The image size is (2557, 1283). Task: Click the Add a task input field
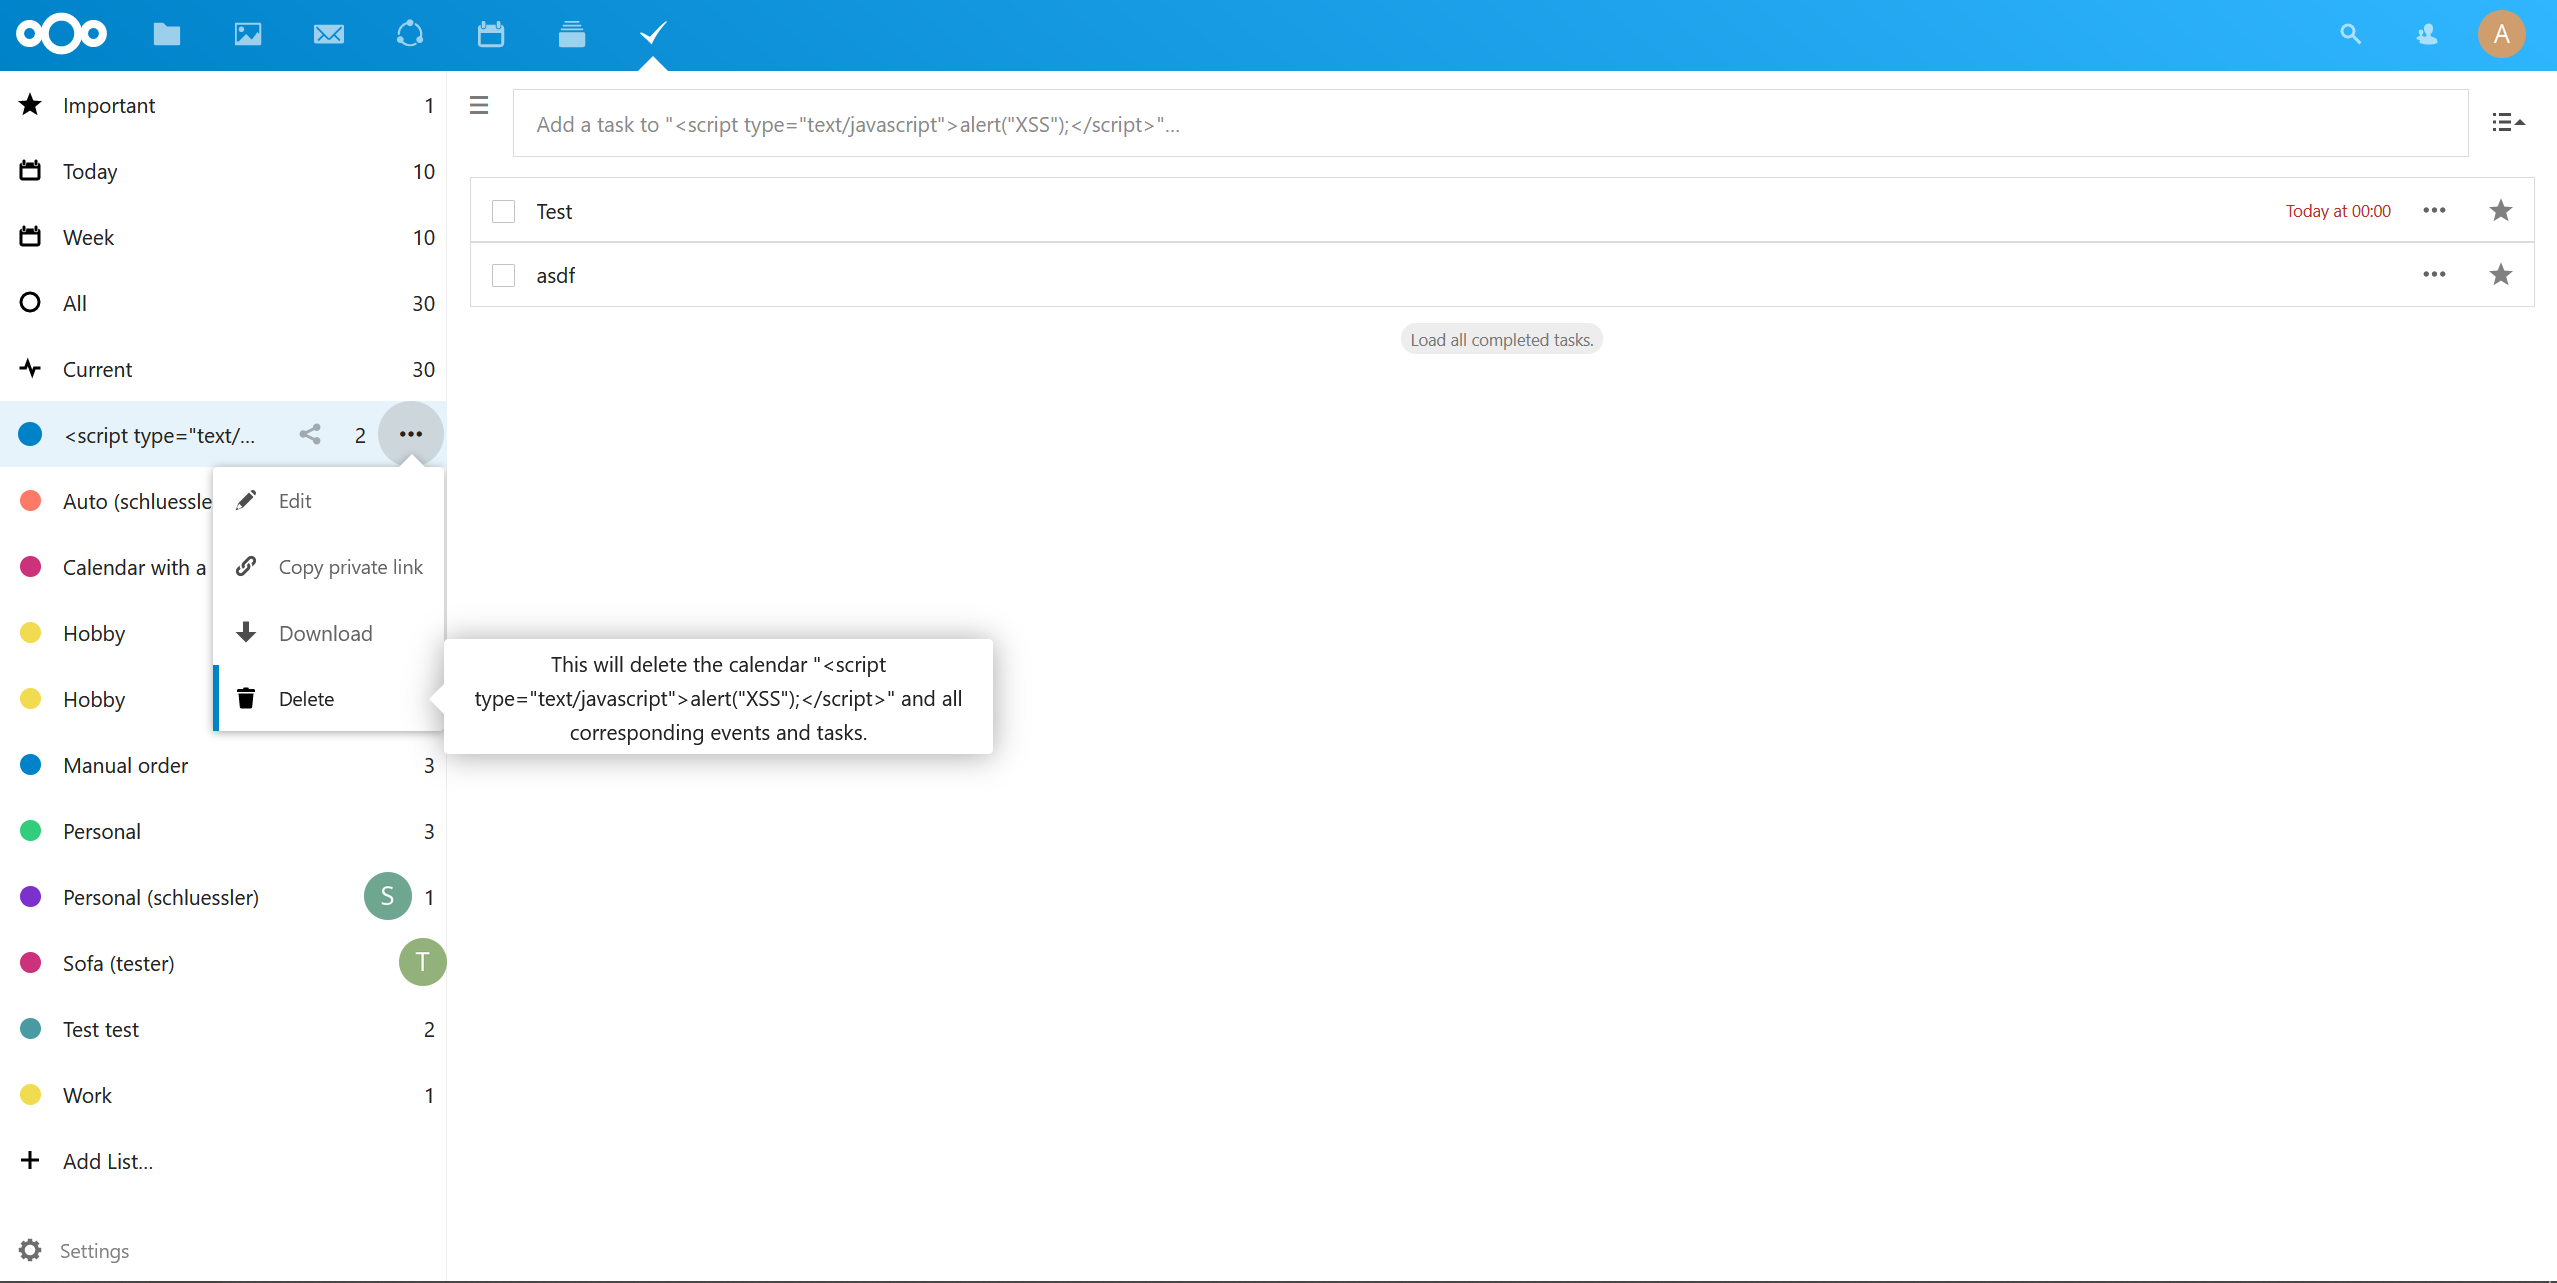[x=1490, y=124]
